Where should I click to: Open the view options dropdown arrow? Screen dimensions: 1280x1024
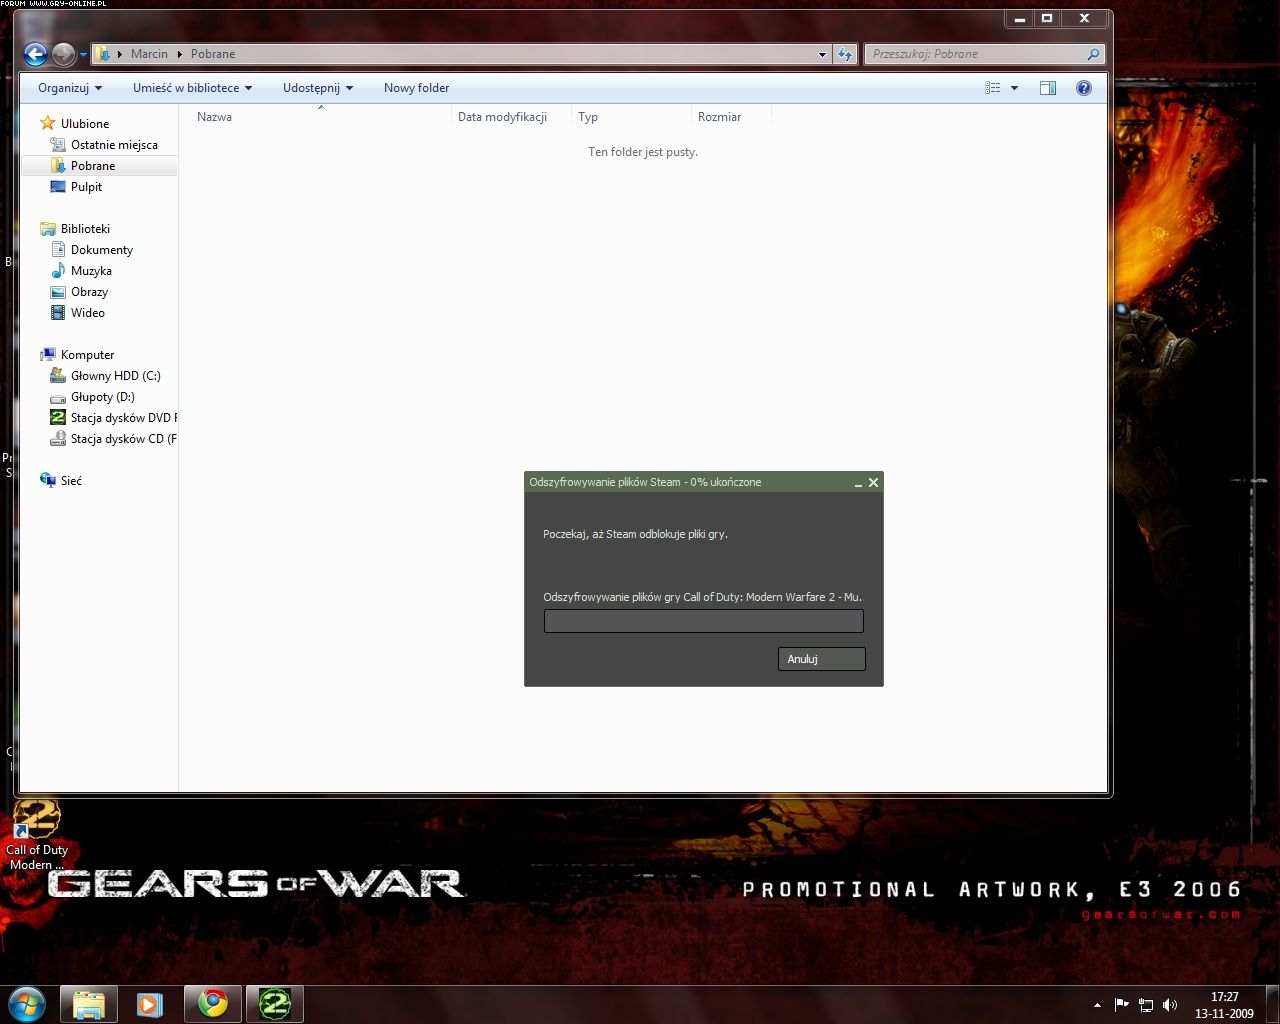pyautogui.click(x=1014, y=88)
